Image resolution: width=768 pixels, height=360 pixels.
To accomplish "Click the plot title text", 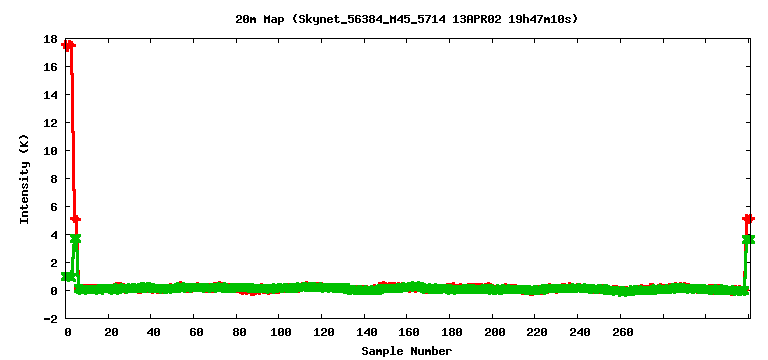I will click(x=407, y=20).
